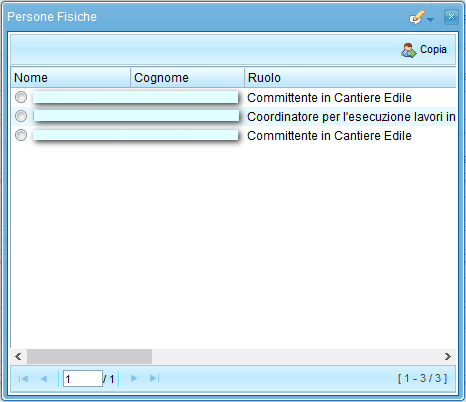Go to next page arrow
Viewport: 466px width, 402px height.
(x=134, y=378)
